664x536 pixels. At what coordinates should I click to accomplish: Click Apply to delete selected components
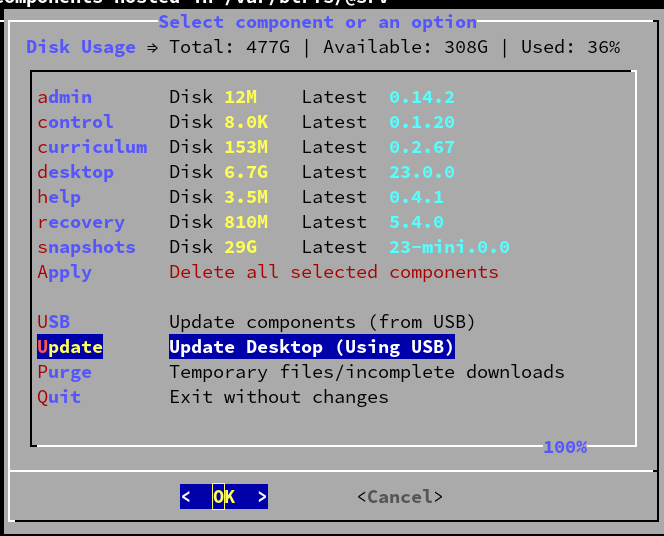pyautogui.click(x=65, y=272)
